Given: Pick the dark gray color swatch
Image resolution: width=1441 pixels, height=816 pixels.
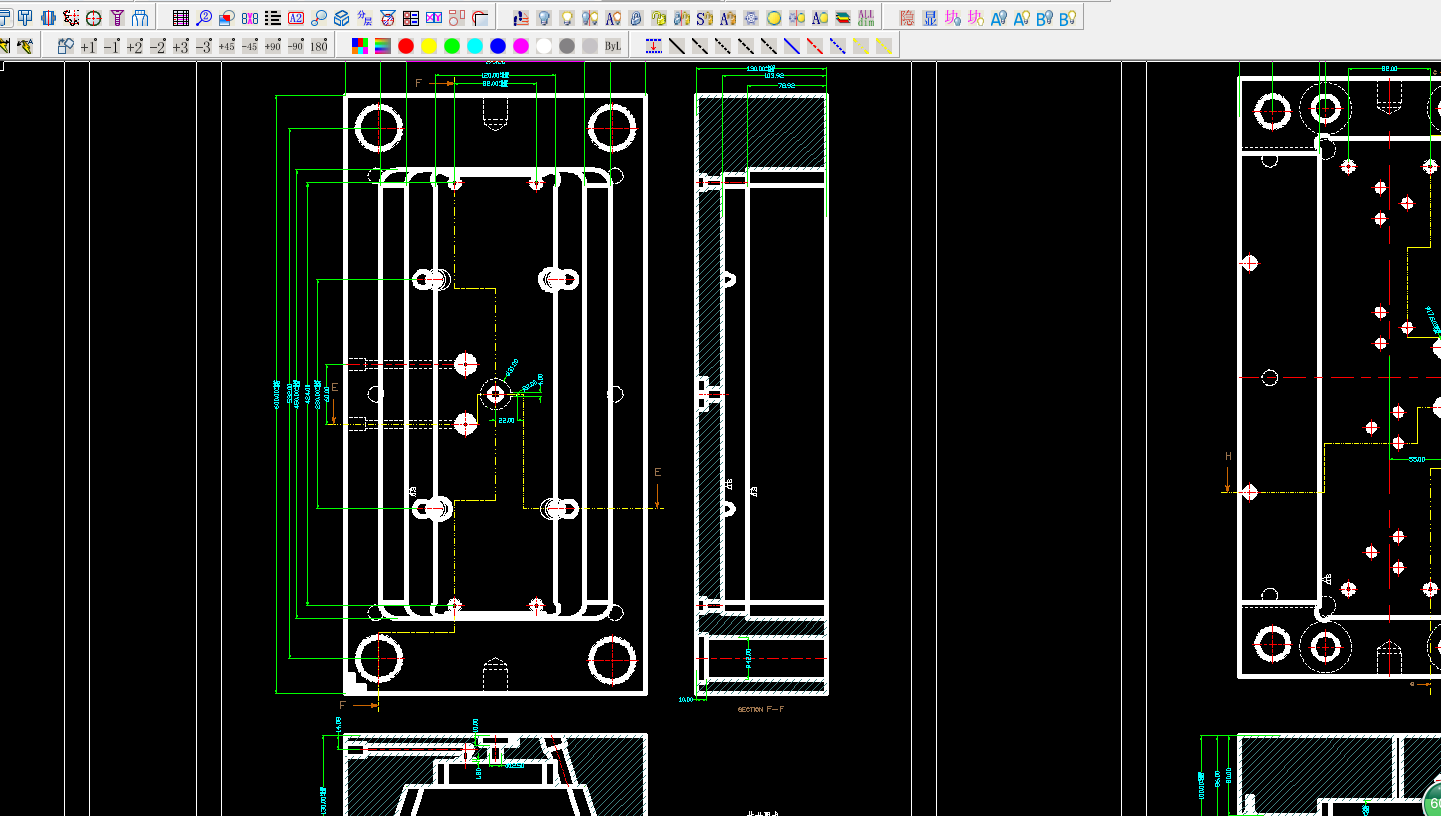Looking at the screenshot, I should (567, 46).
